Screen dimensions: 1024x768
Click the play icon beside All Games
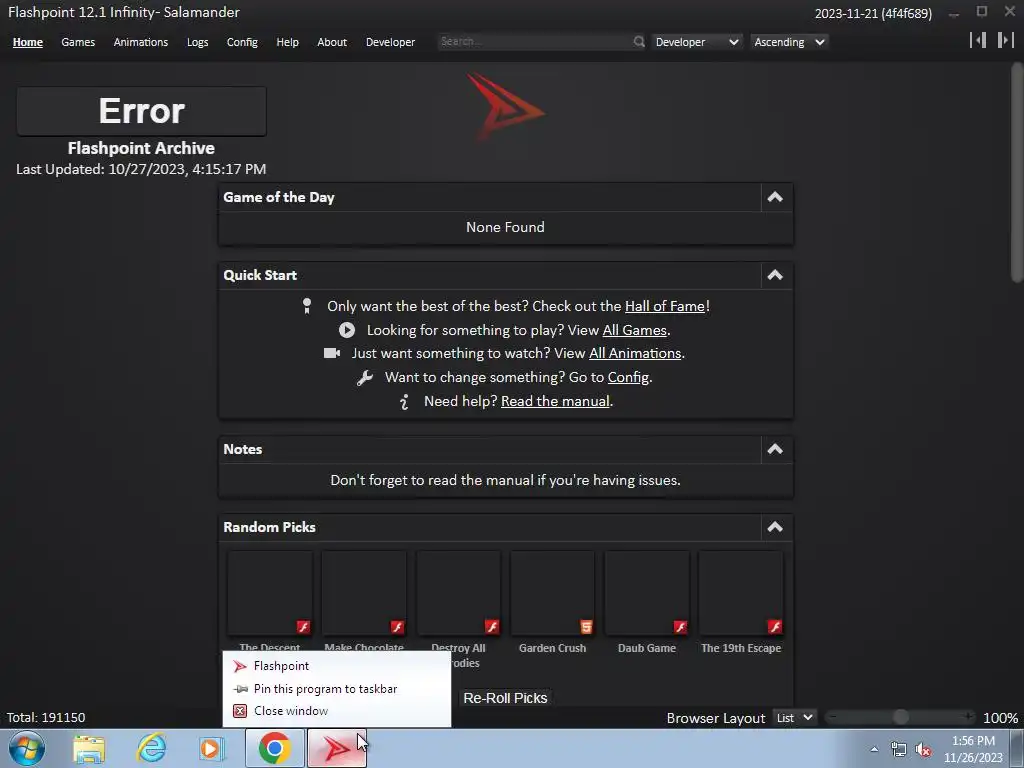(x=347, y=330)
